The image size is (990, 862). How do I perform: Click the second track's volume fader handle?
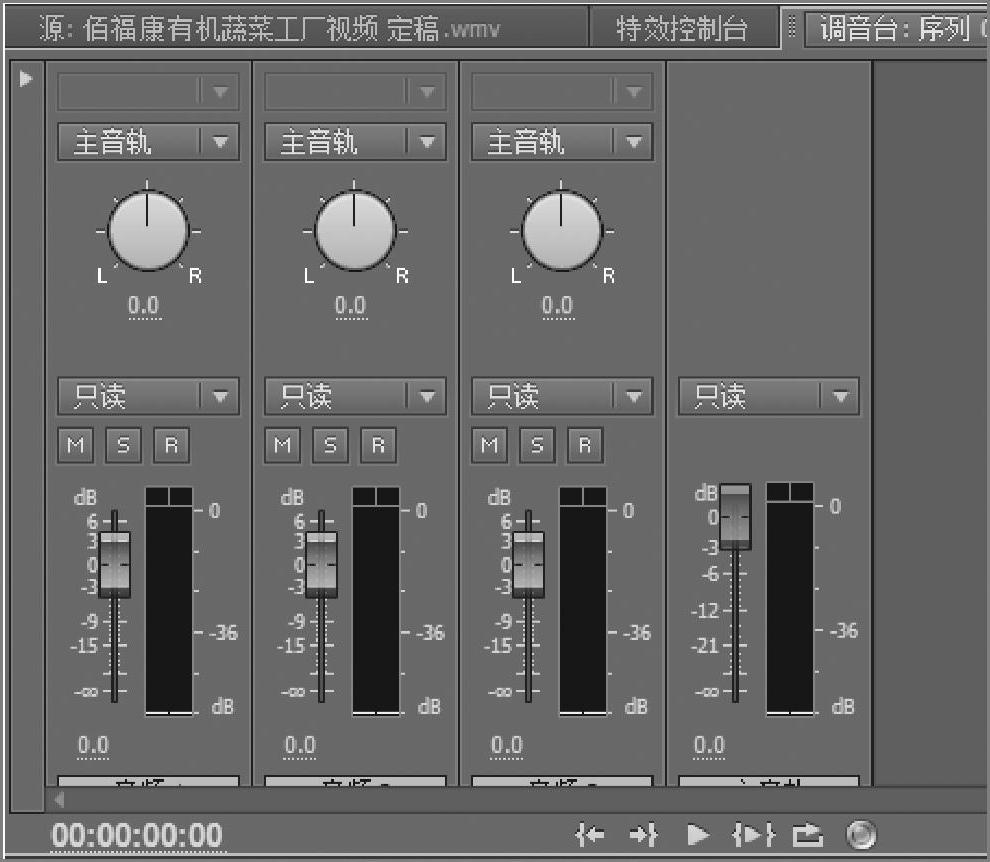(x=321, y=565)
